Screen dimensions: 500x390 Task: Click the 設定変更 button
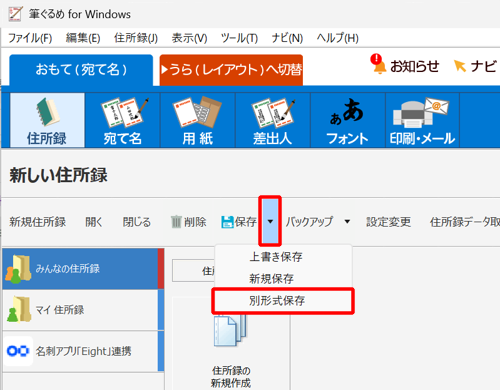tap(388, 222)
